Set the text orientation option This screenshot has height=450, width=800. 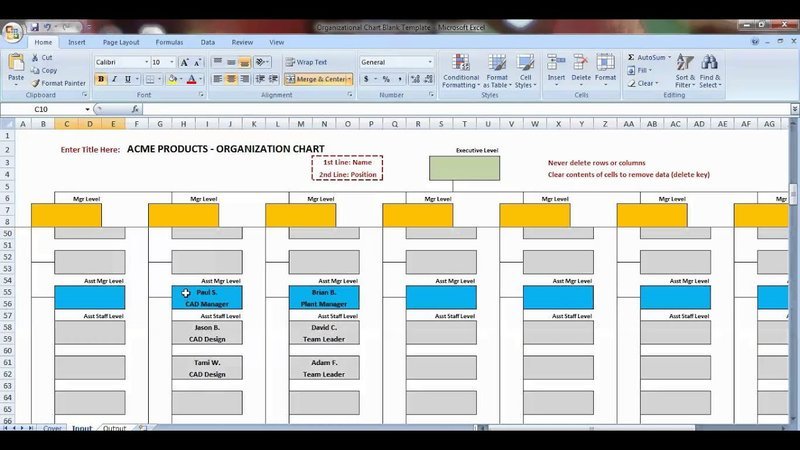[261, 62]
